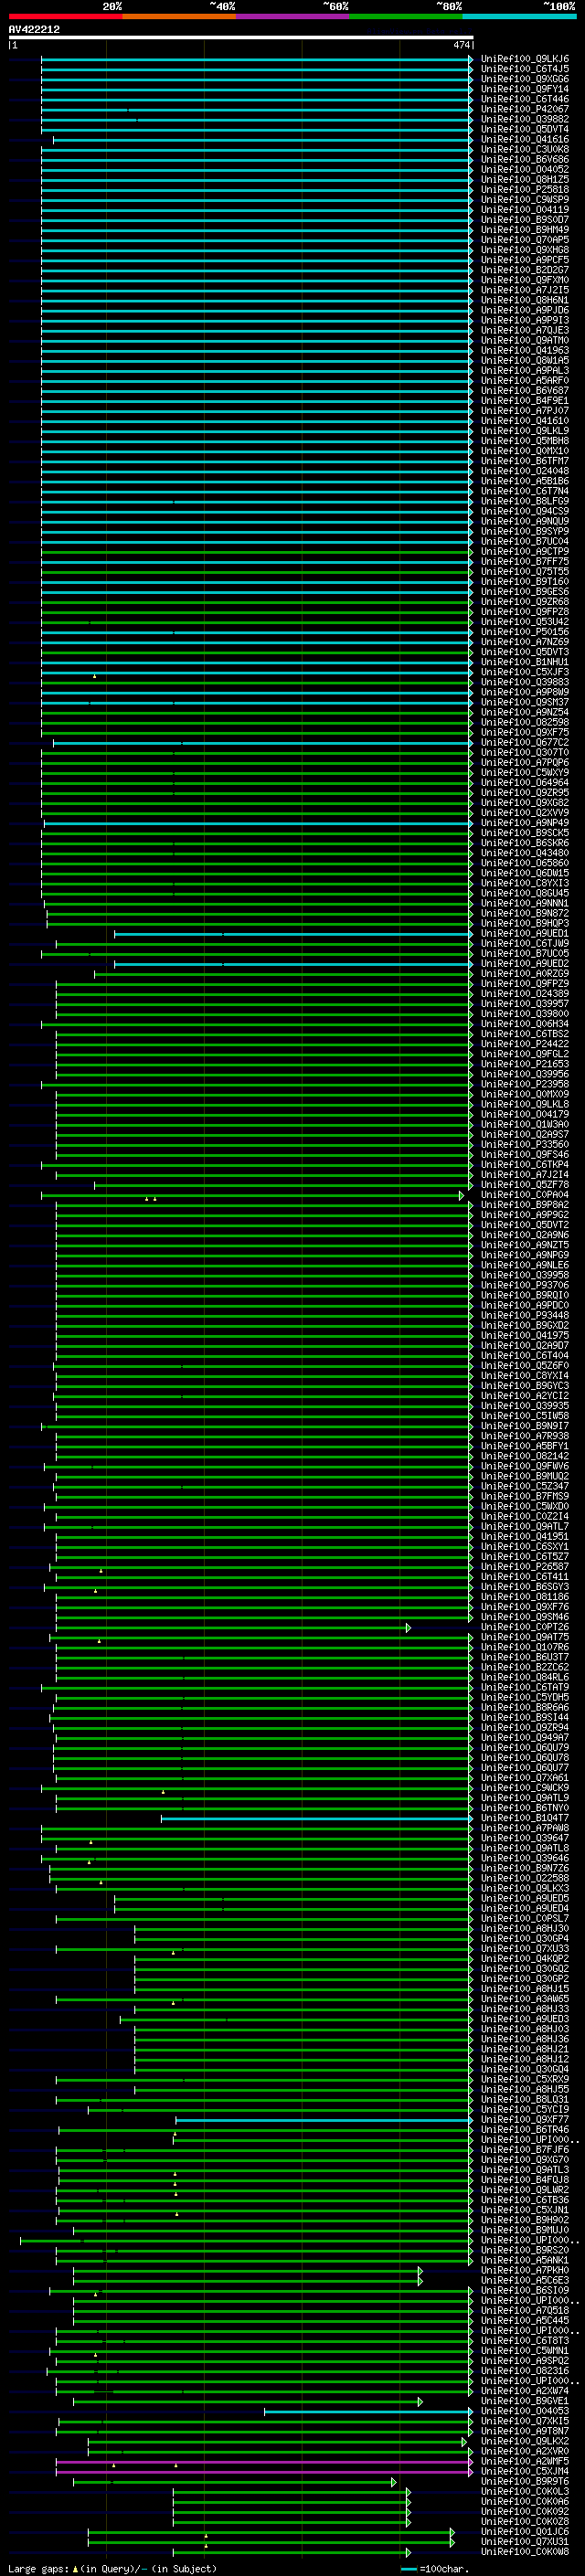585x2576 pixels.
Task: Select the hit label UniRef100_A9UED1
Action: pyautogui.click(x=524, y=933)
